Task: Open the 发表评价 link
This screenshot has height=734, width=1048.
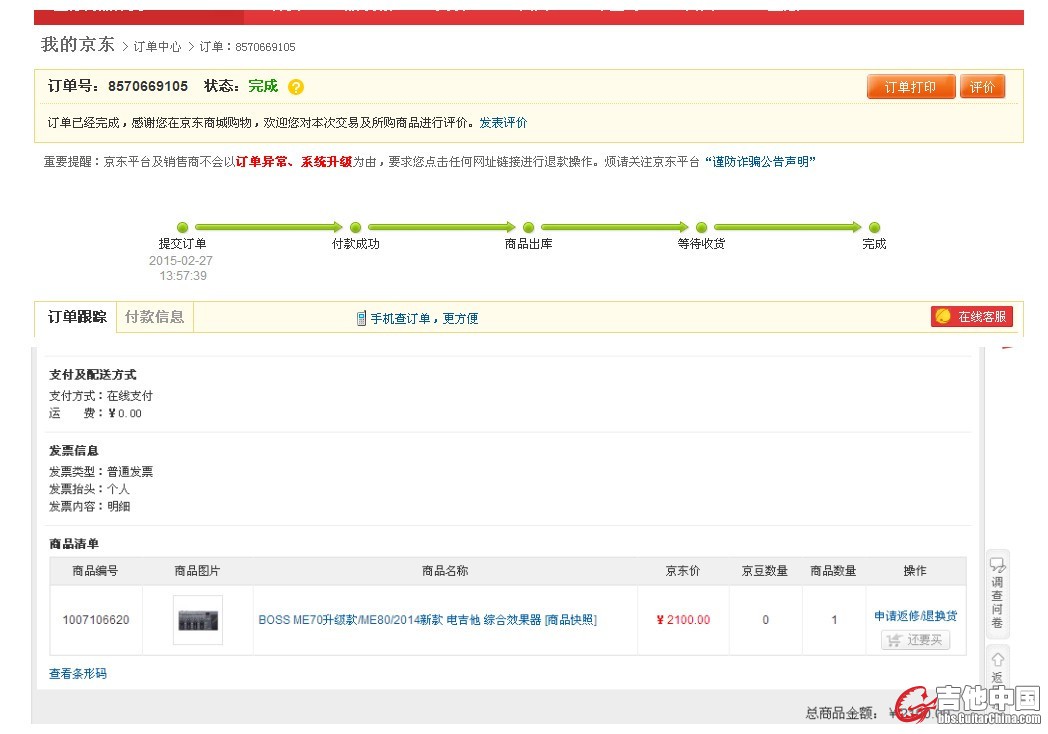Action: tap(503, 123)
